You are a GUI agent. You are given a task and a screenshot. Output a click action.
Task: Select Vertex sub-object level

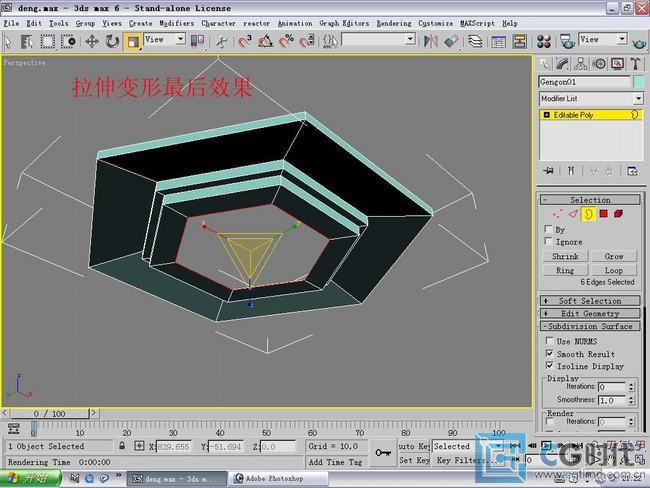pyautogui.click(x=558, y=214)
